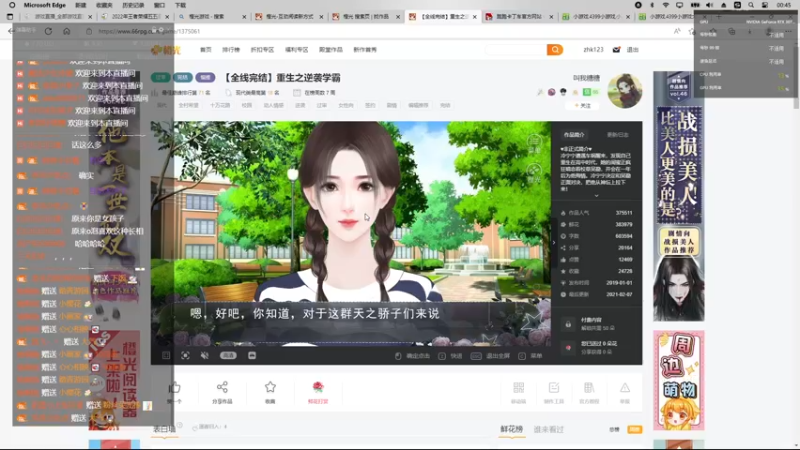Image resolution: width=800 pixels, height=450 pixels.
Task: Click the site logo in header
Action: coord(166,49)
